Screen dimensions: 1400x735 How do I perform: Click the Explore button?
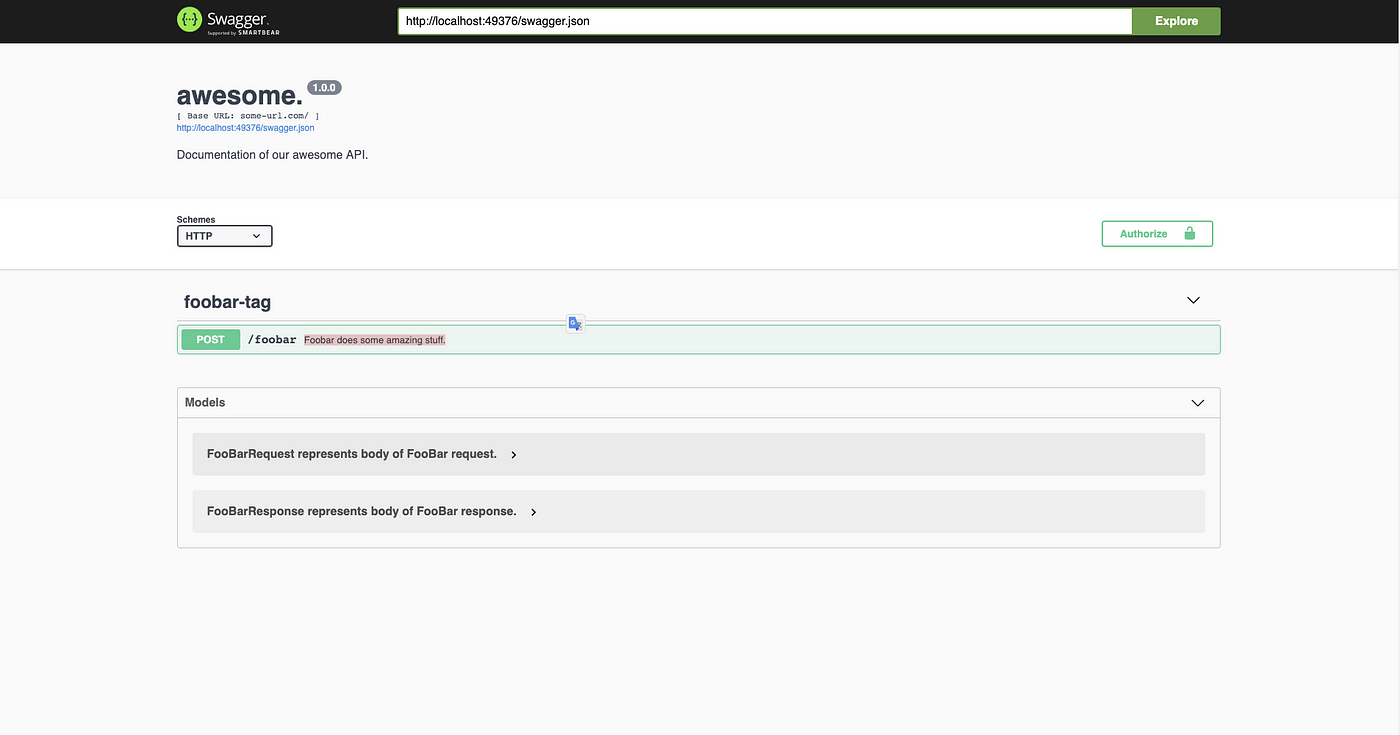click(x=1176, y=21)
